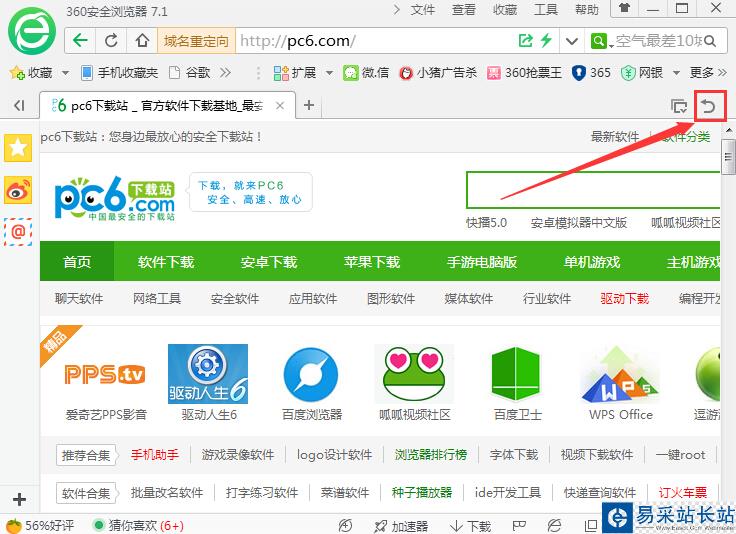The height and width of the screenshot is (534, 736).
Task: Click the skin shirt icon
Action: [x=624, y=8]
